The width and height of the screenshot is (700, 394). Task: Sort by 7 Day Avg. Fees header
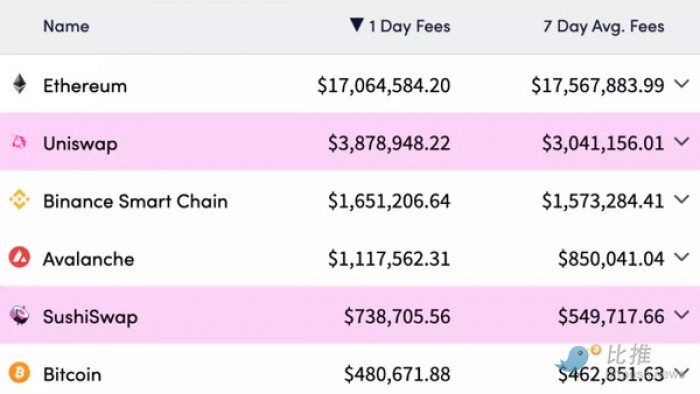(x=604, y=26)
